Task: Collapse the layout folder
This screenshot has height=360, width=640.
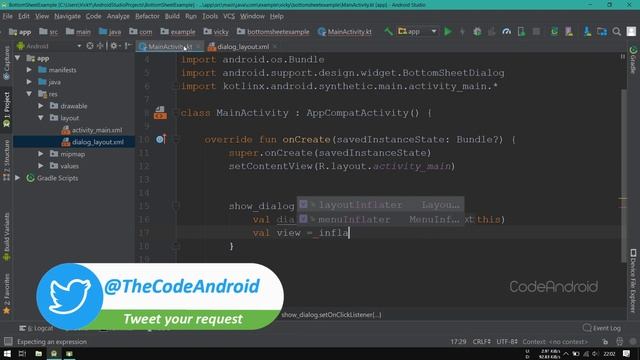Action: [x=41, y=118]
